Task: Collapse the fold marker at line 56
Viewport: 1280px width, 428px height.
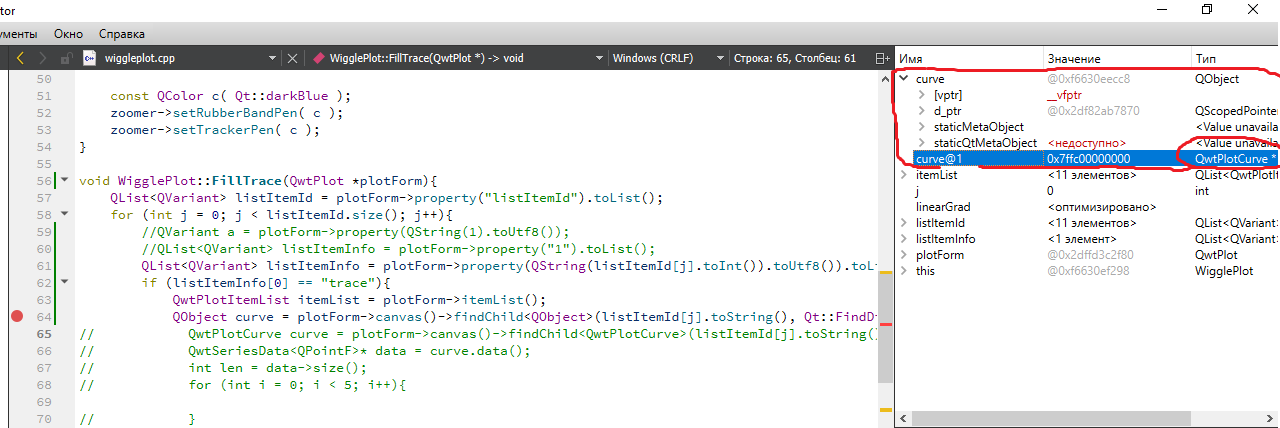Action: click(65, 181)
